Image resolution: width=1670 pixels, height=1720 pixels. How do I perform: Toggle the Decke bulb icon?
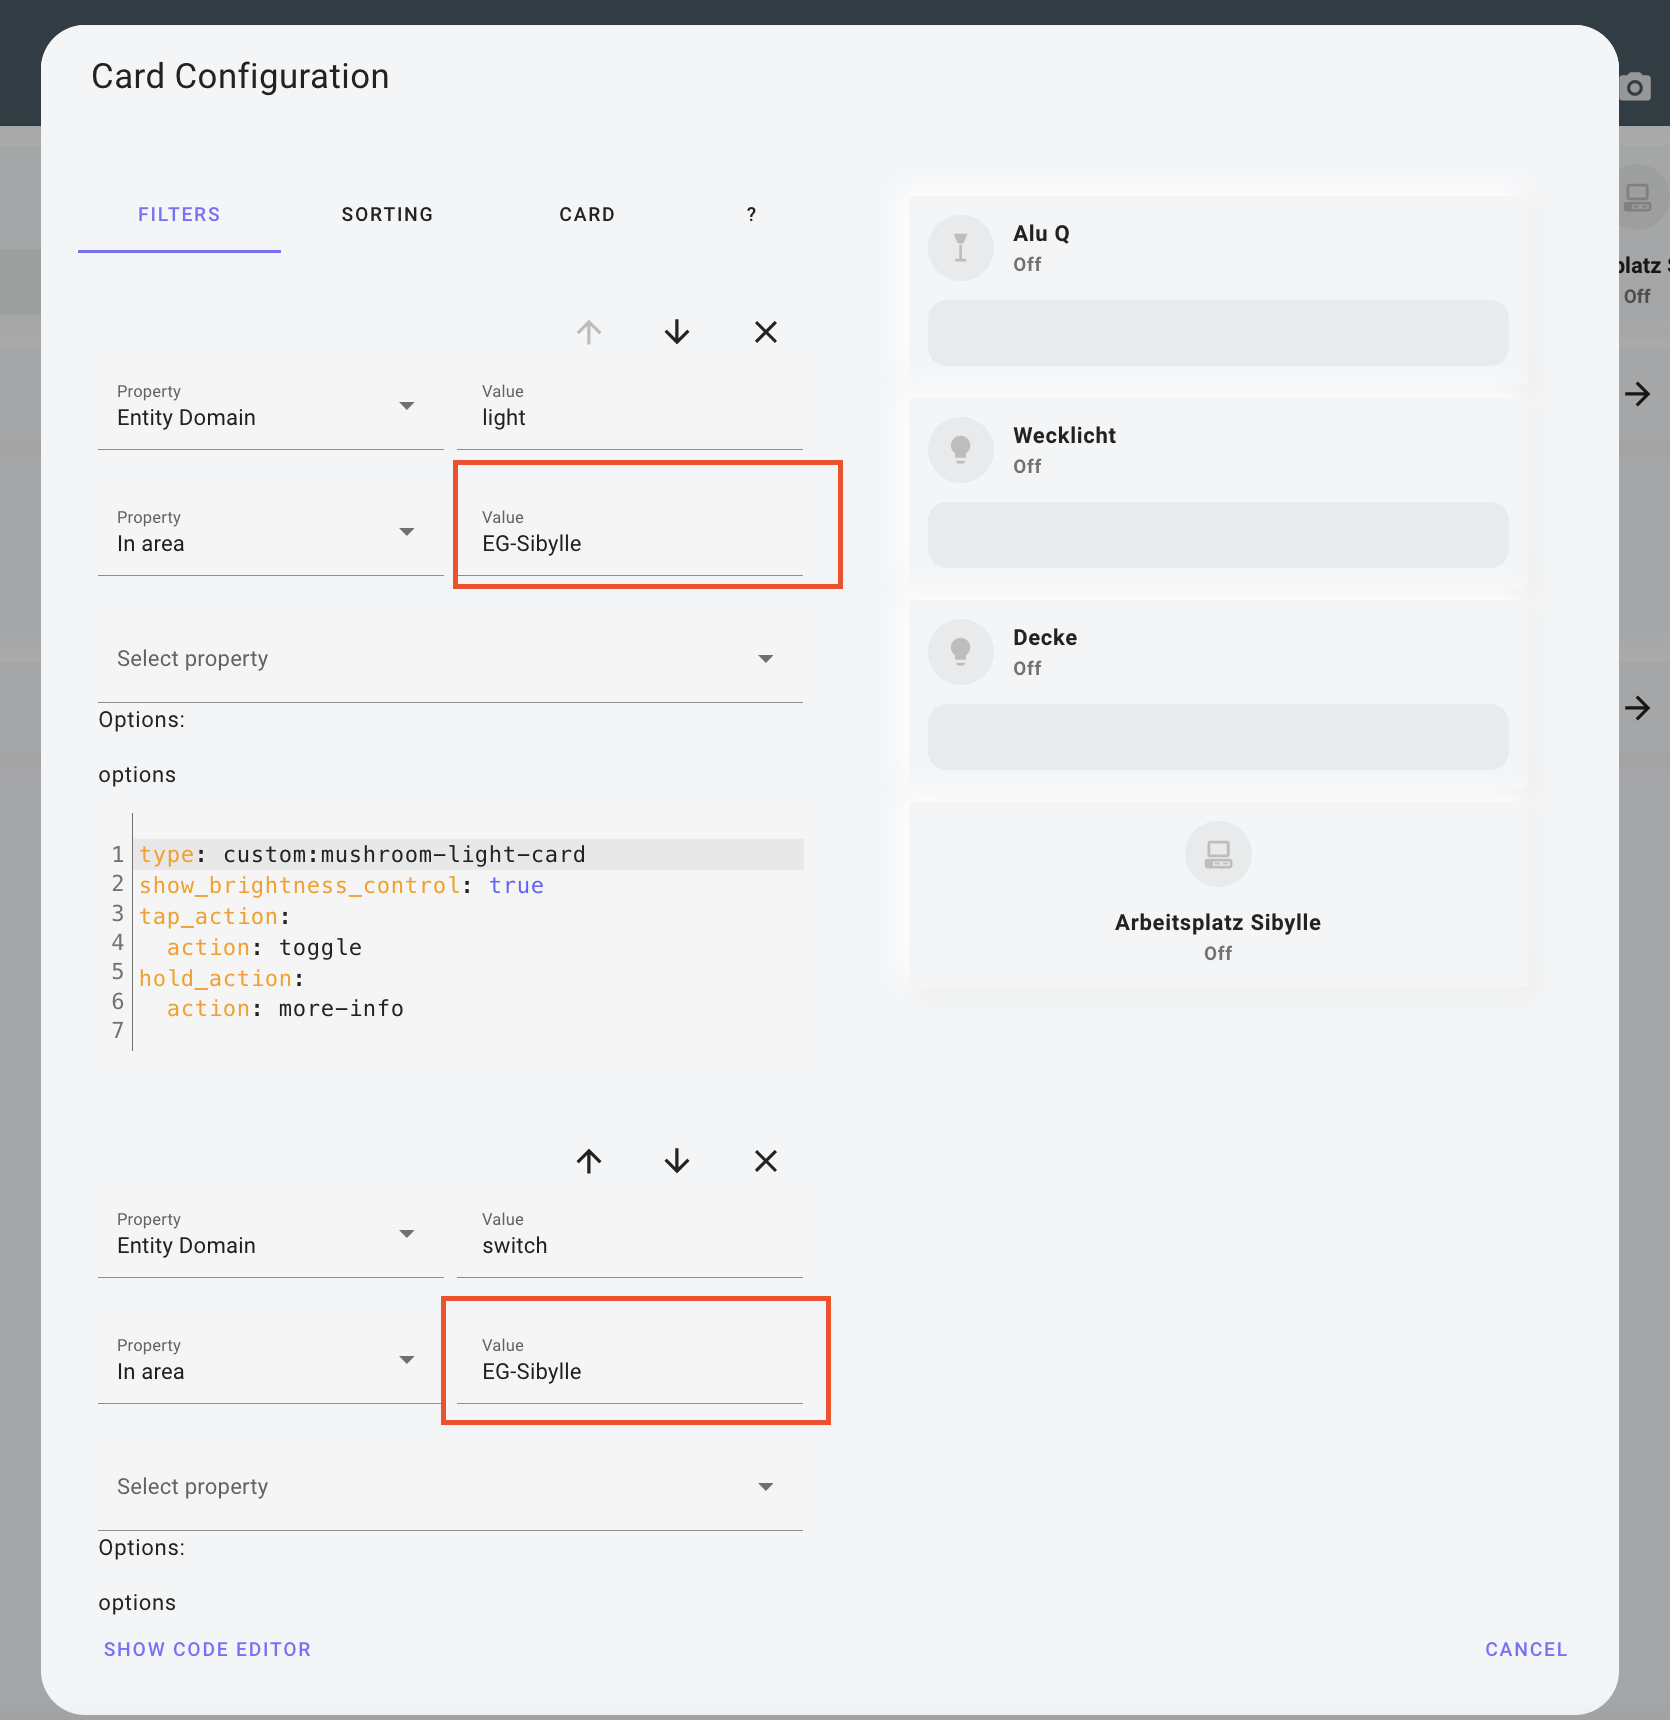pos(960,652)
